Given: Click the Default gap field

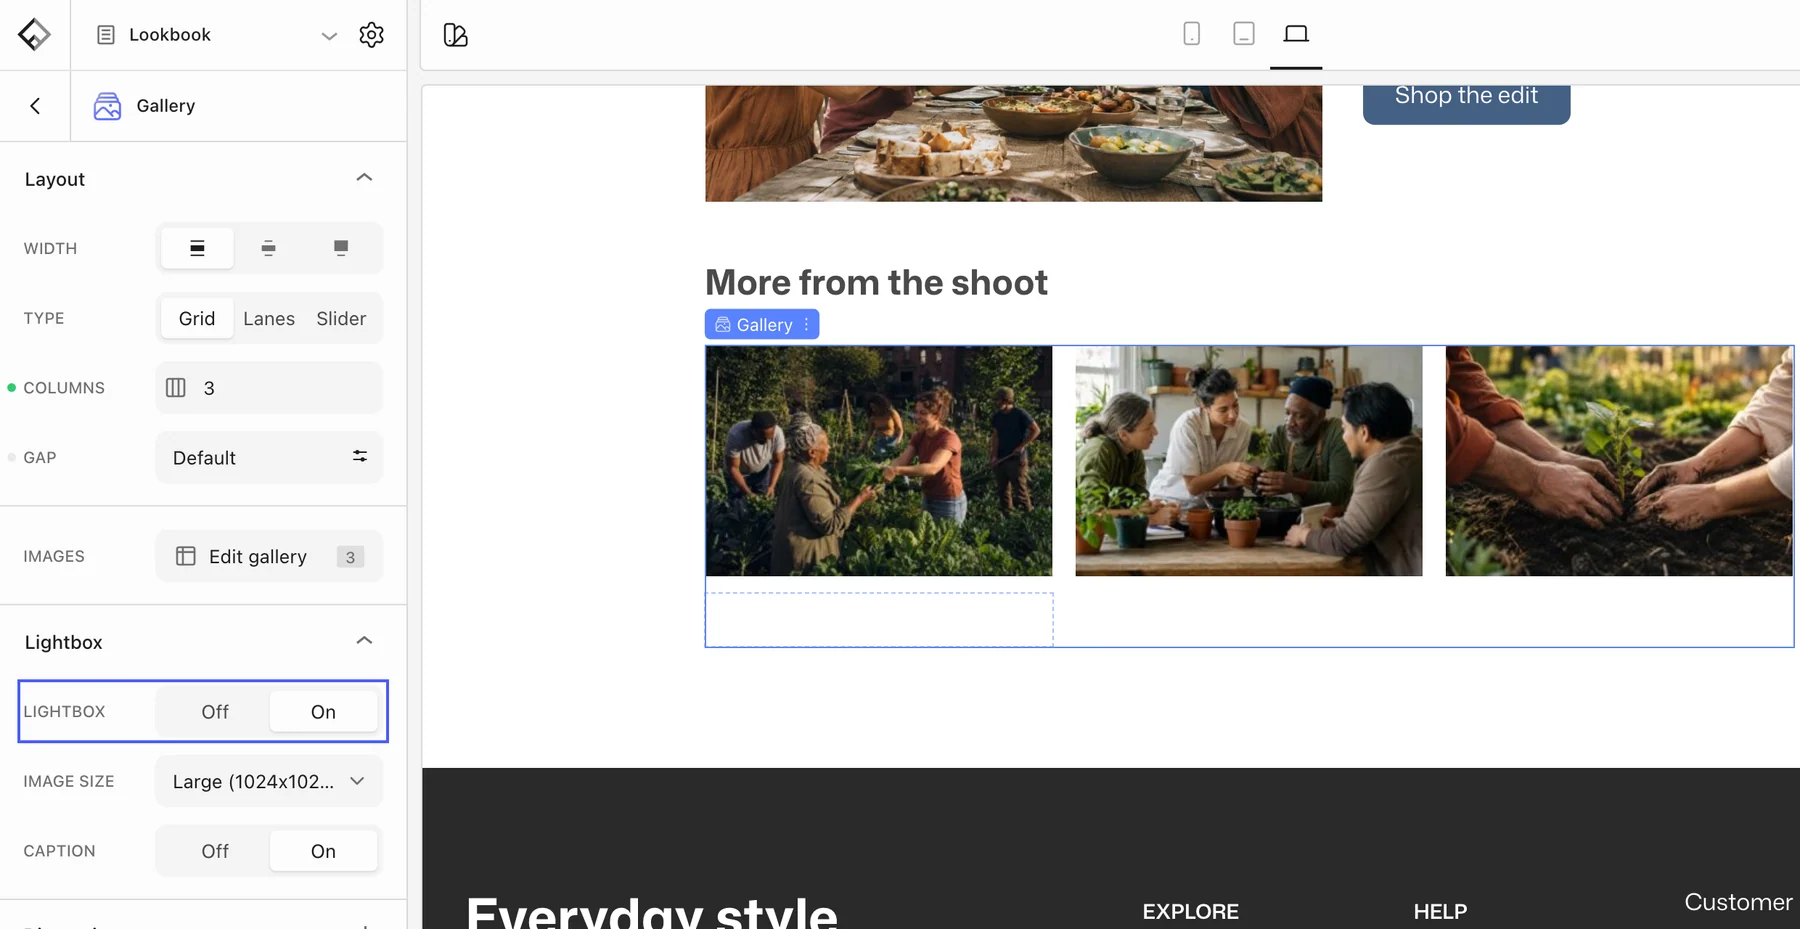Looking at the screenshot, I should pyautogui.click(x=269, y=457).
